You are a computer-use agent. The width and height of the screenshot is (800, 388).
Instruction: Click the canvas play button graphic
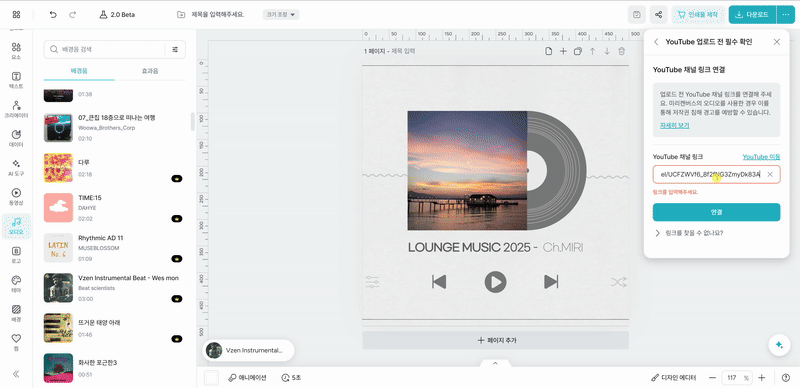pyautogui.click(x=495, y=282)
